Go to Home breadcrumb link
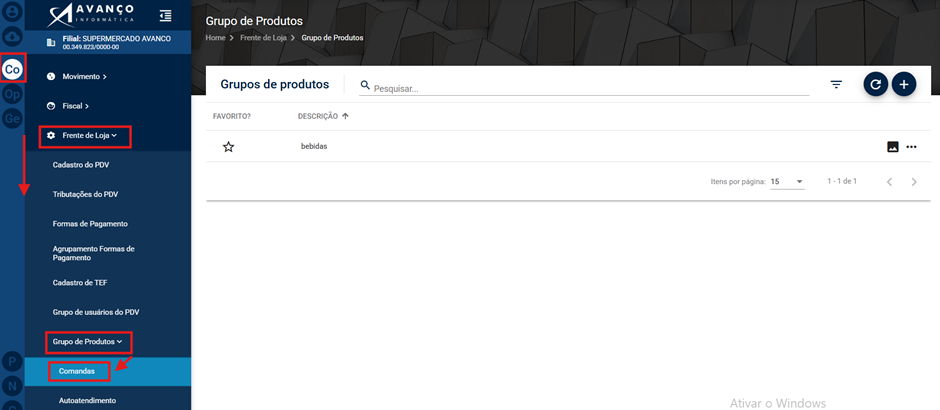940x410 pixels. click(x=215, y=38)
